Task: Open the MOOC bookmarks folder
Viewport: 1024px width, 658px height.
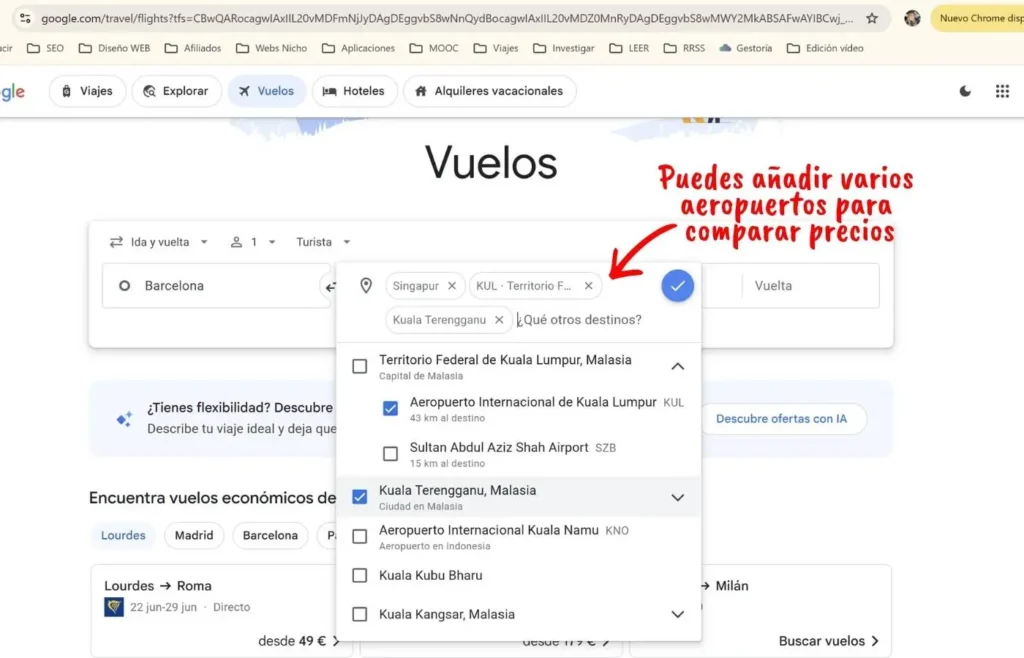Action: coord(434,48)
